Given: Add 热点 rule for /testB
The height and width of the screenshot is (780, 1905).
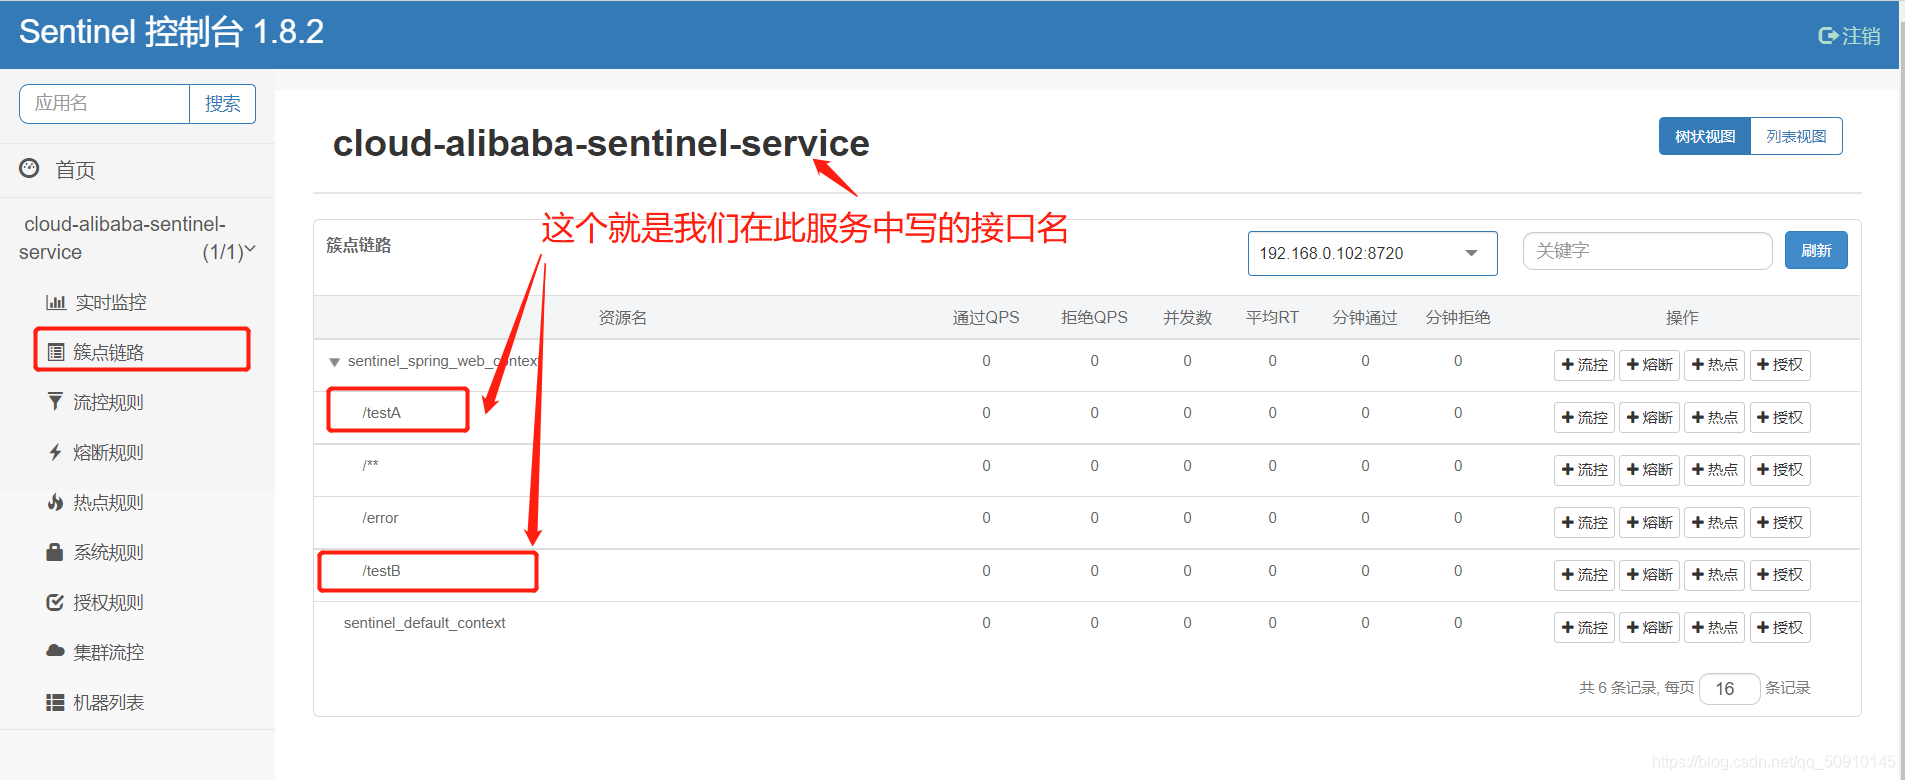Looking at the screenshot, I should (x=1714, y=574).
